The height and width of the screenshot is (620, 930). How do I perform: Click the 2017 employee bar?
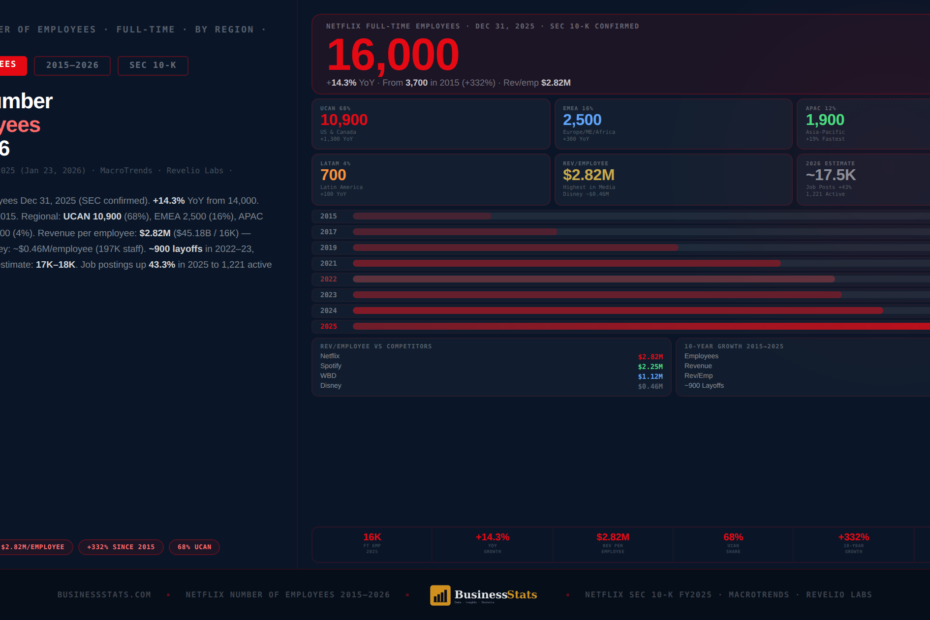(x=455, y=232)
